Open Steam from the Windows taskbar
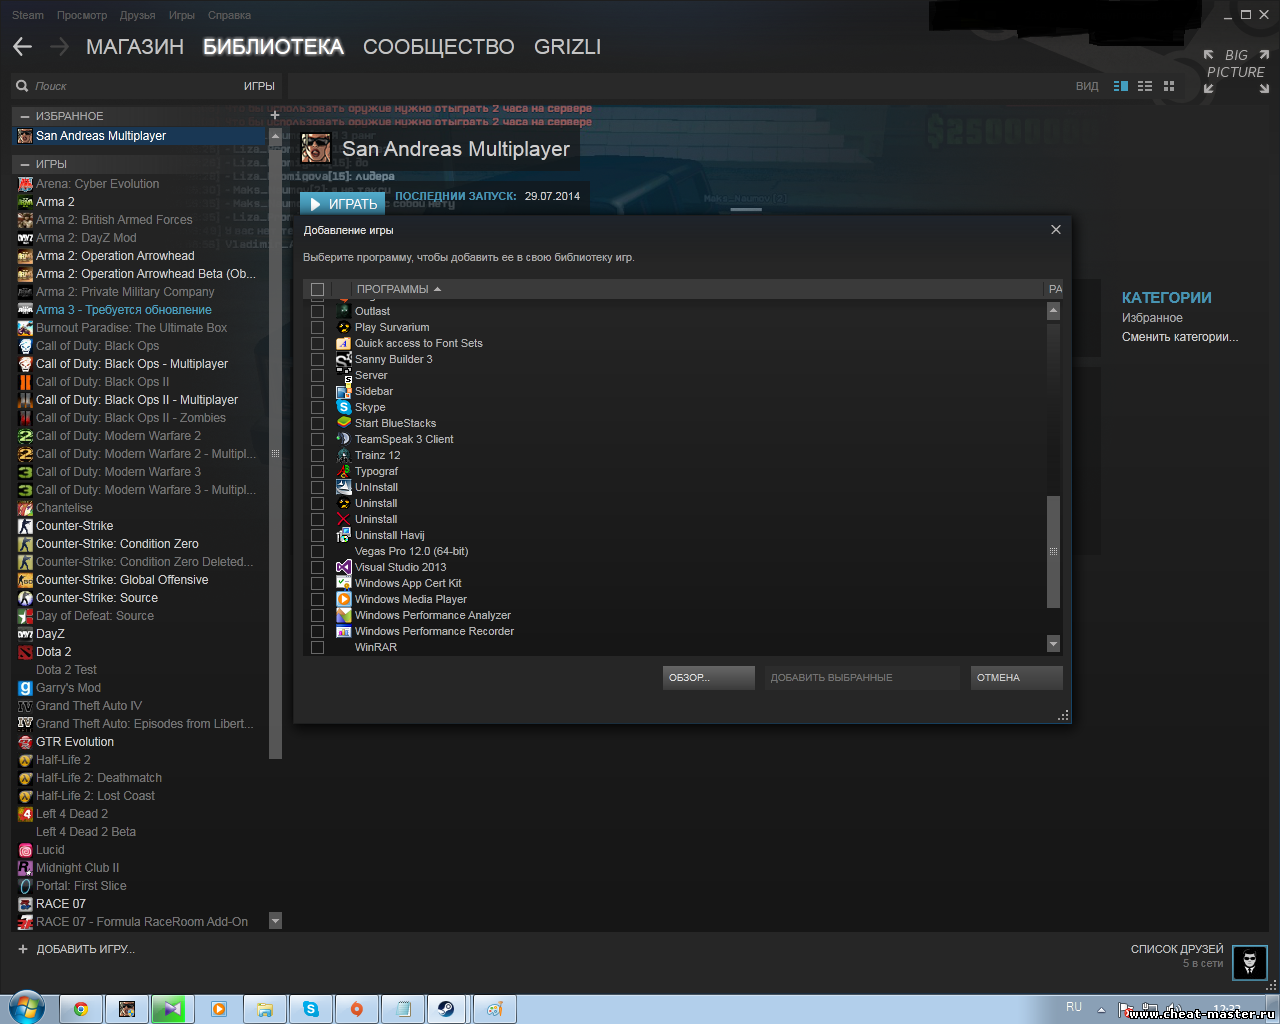The image size is (1280, 1024). coord(446,1009)
